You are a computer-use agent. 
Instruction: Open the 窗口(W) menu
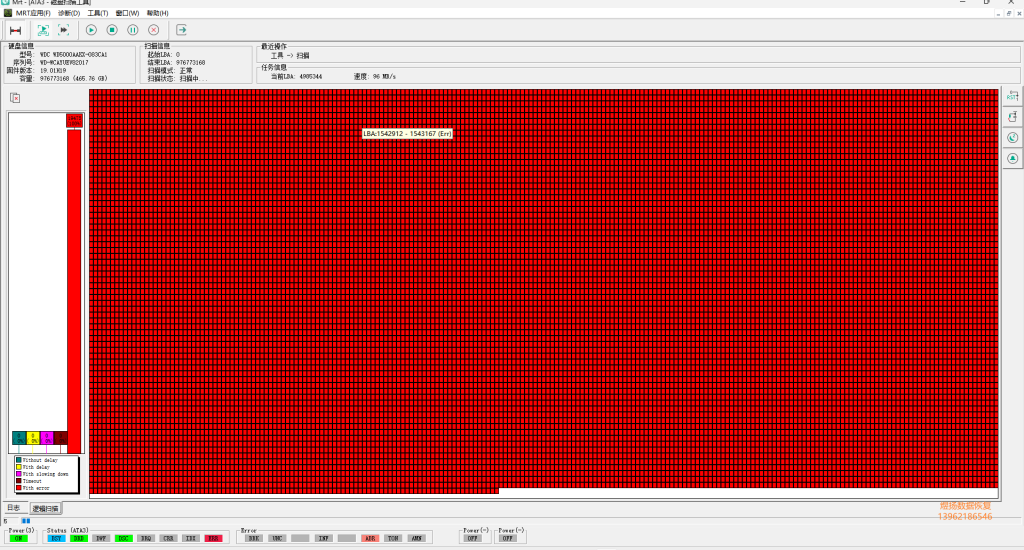[x=127, y=13]
